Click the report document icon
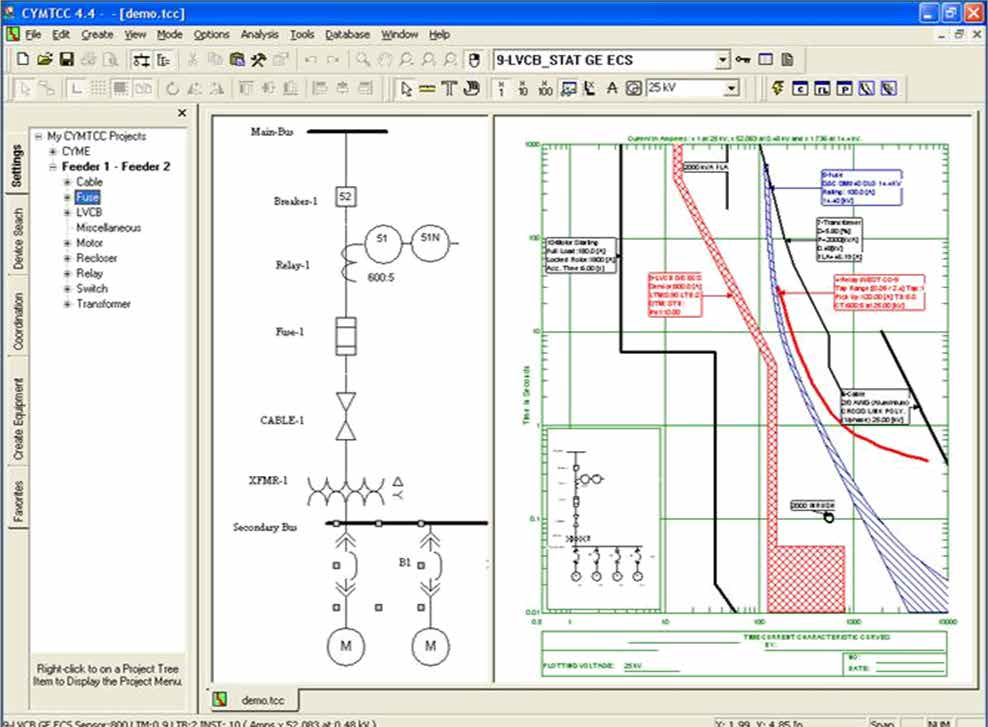 pyautogui.click(x=788, y=60)
